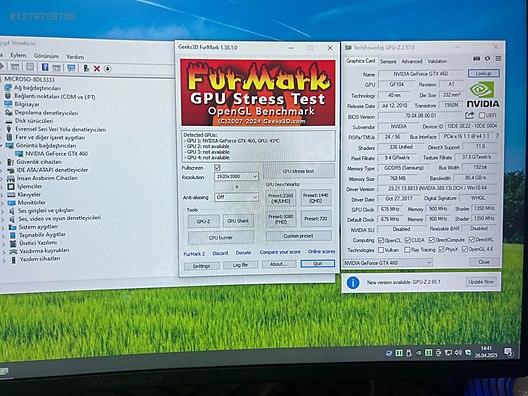Toggle the PhysX checkbox

click(x=441, y=250)
